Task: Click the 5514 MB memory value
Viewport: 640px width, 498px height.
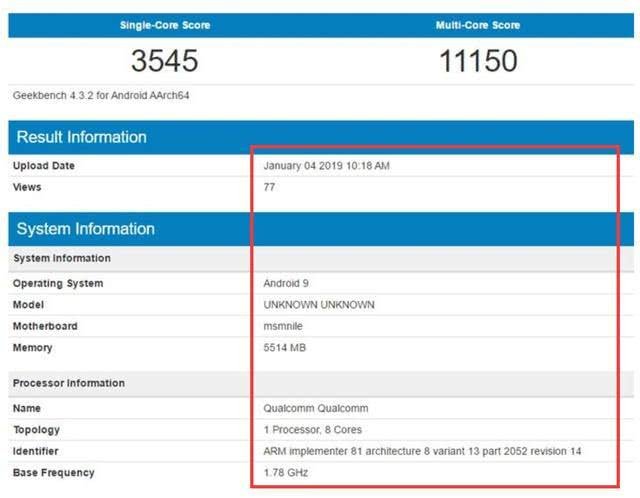Action: 284,348
